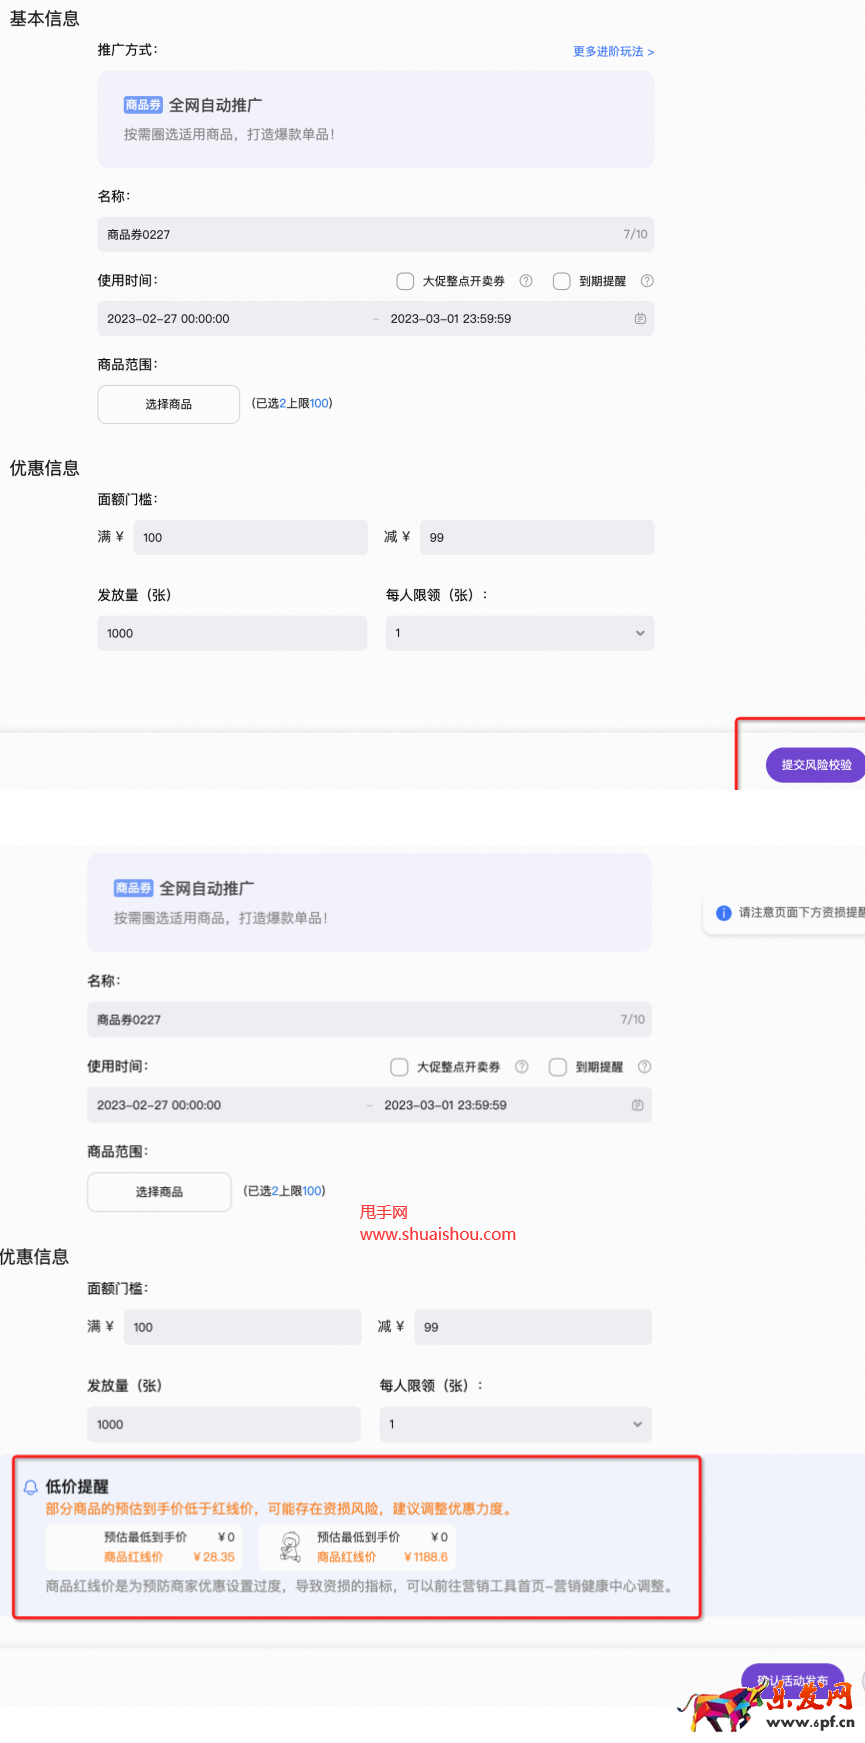
Task: Click help icon beside upper form's 大促整点开卖券
Action: (x=526, y=281)
